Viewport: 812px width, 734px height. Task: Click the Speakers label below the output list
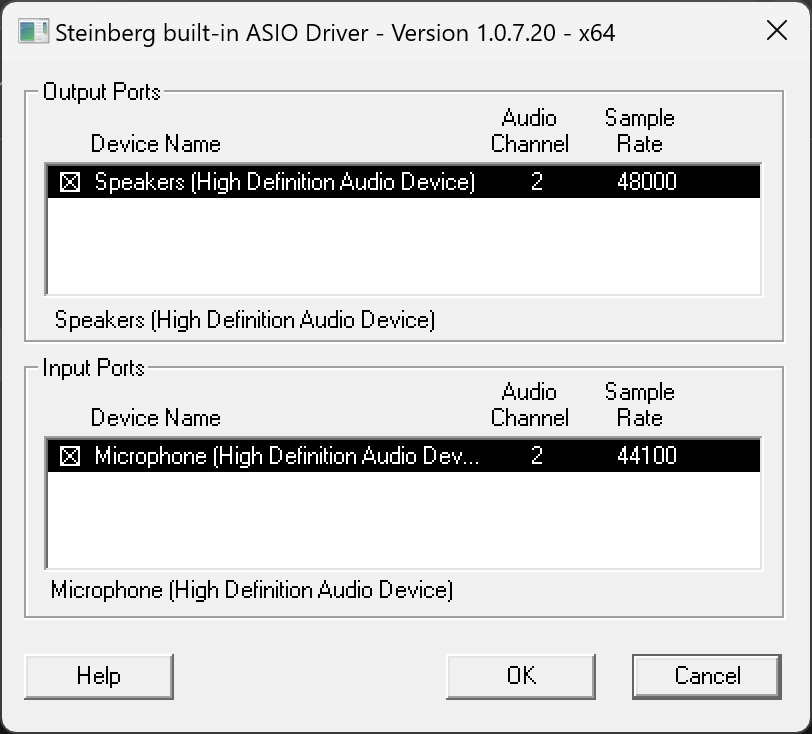[x=245, y=320]
